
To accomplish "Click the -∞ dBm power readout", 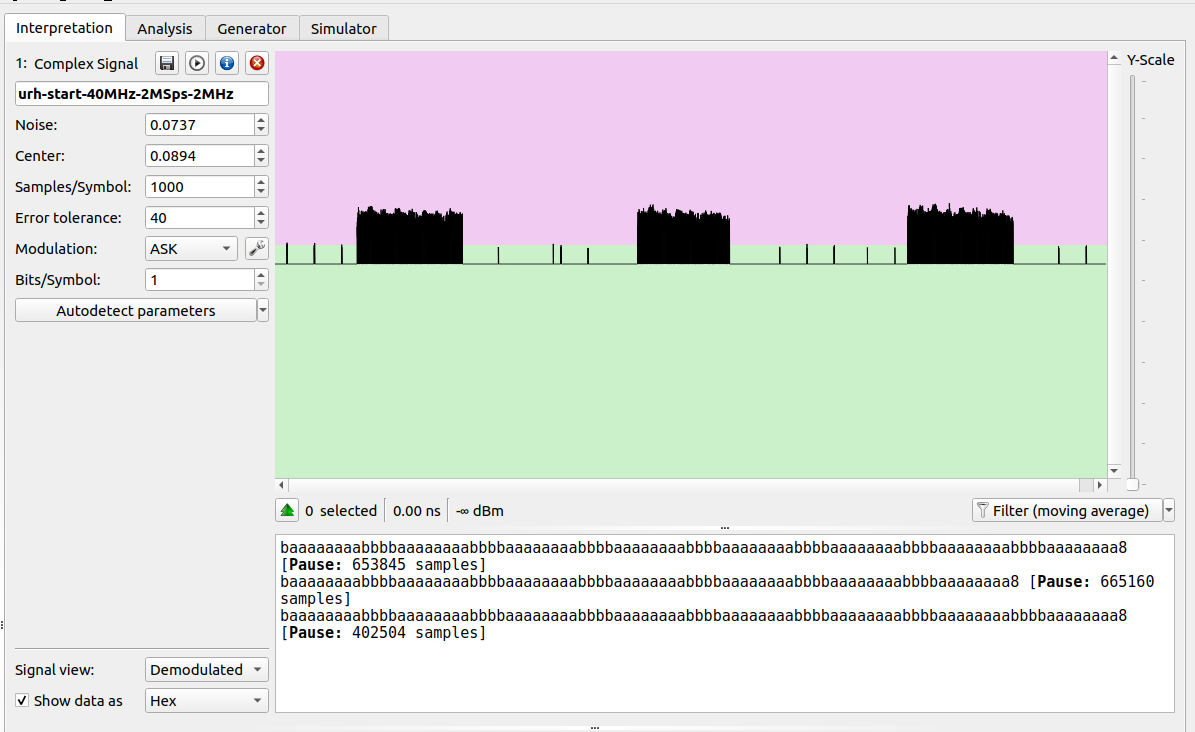I will 479,511.
